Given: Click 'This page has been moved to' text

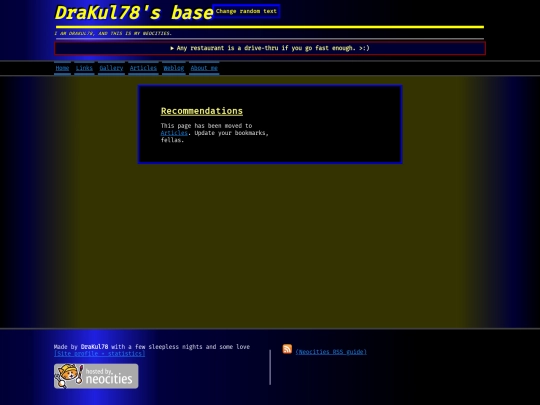Looking at the screenshot, I should click(206, 126).
